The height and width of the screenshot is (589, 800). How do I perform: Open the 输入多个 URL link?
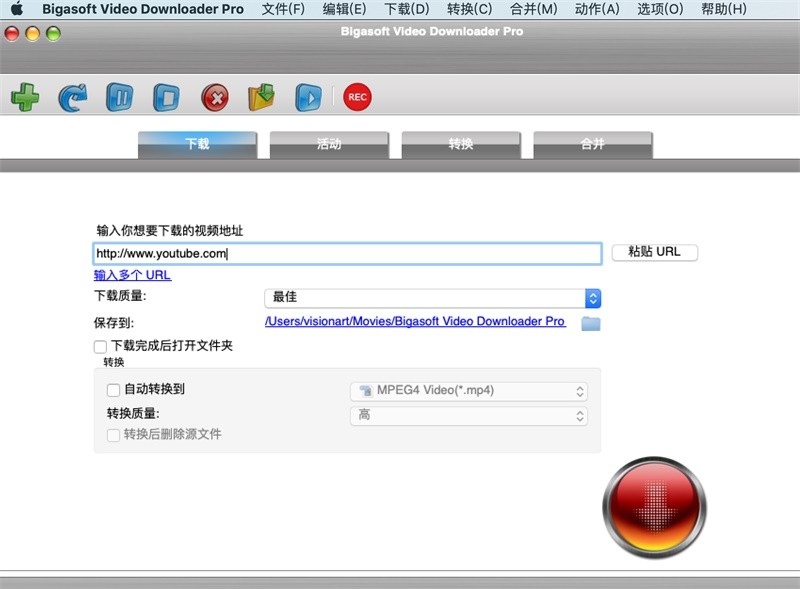point(133,275)
